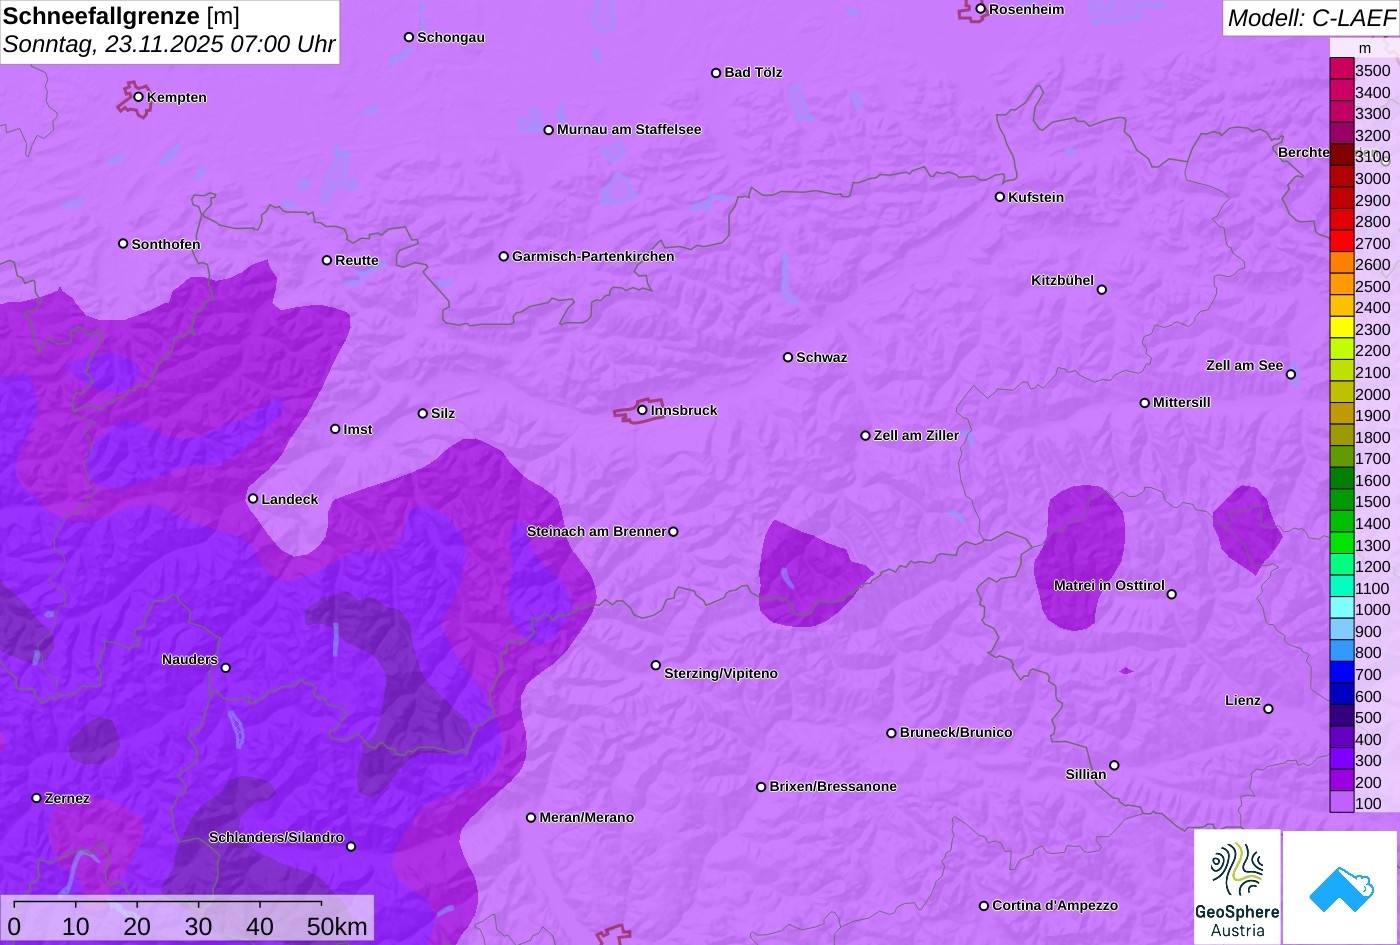This screenshot has height=945, width=1400.
Task: Click the Sonthofen label
Action: pyautogui.click(x=166, y=244)
